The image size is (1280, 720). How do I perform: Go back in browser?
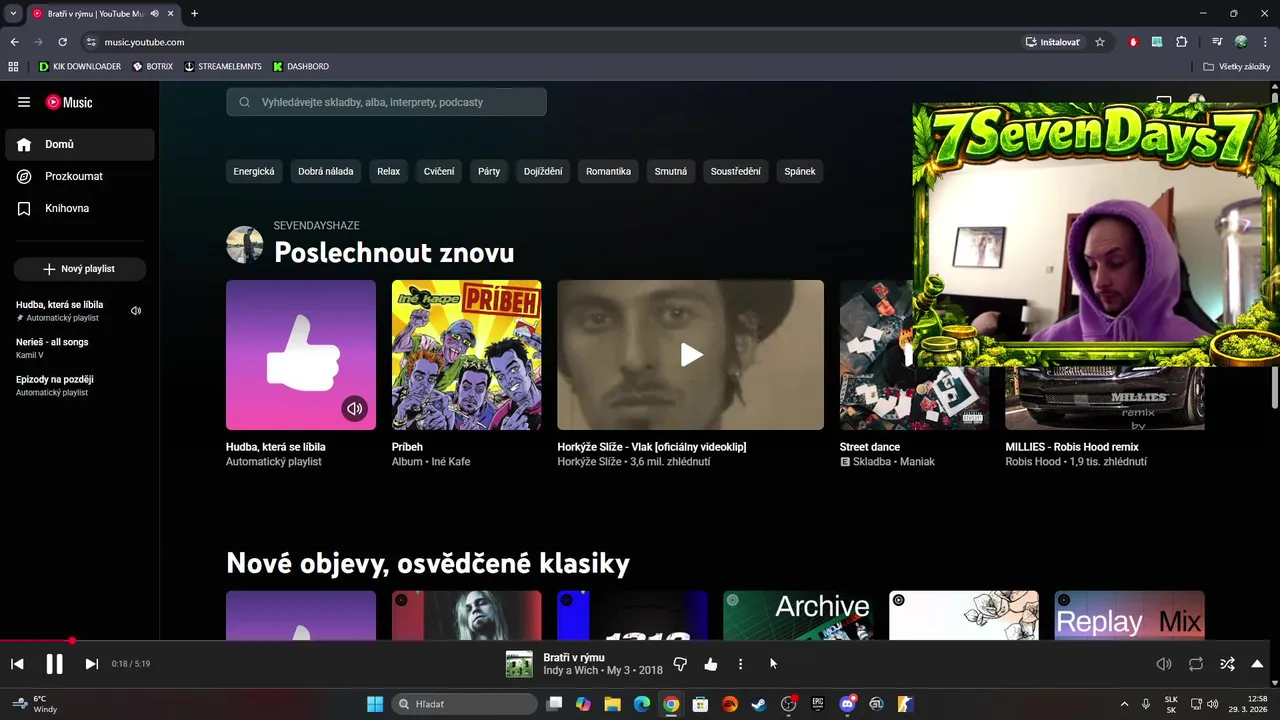click(x=14, y=42)
